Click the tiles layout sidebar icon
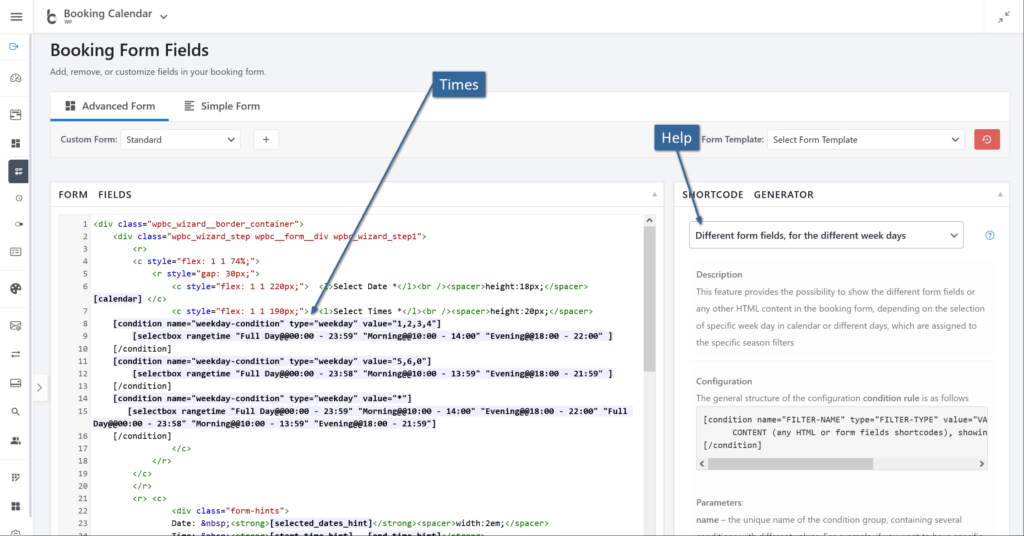Viewport: 1024px width, 536px height. tap(16, 143)
